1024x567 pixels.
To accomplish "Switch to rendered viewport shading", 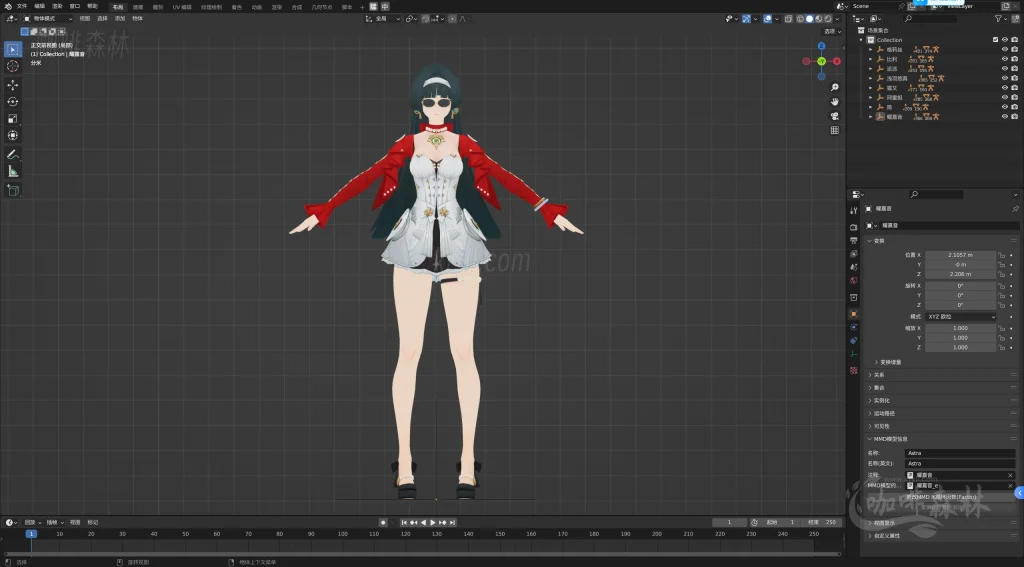I will click(x=828, y=18).
